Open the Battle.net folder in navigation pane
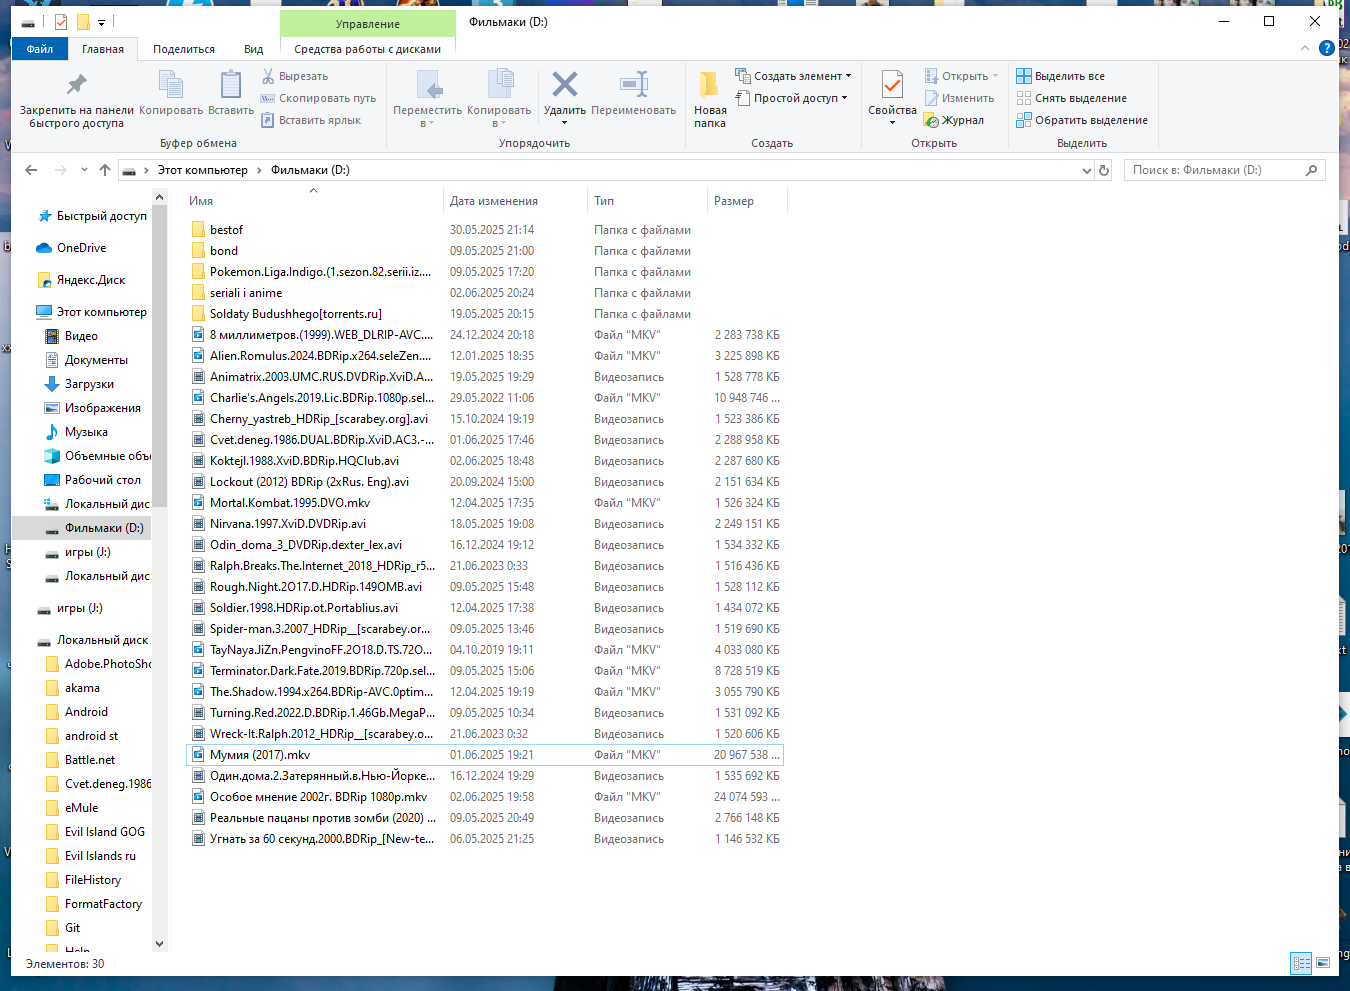Screen dimensions: 1350x991 (x=90, y=760)
